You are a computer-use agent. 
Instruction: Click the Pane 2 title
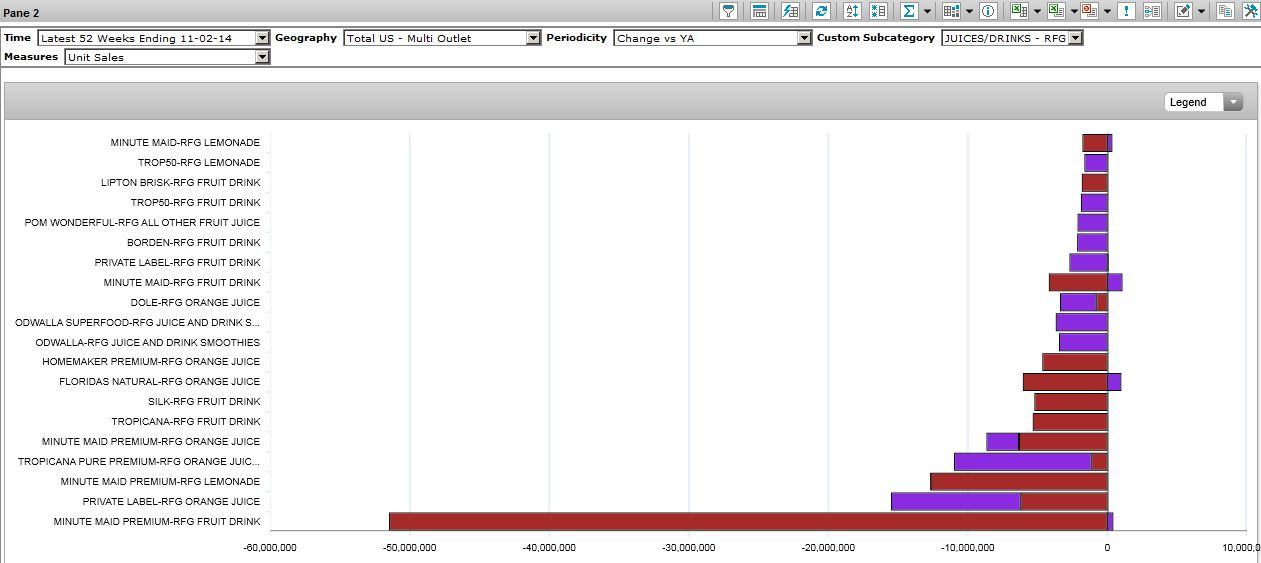[x=22, y=12]
